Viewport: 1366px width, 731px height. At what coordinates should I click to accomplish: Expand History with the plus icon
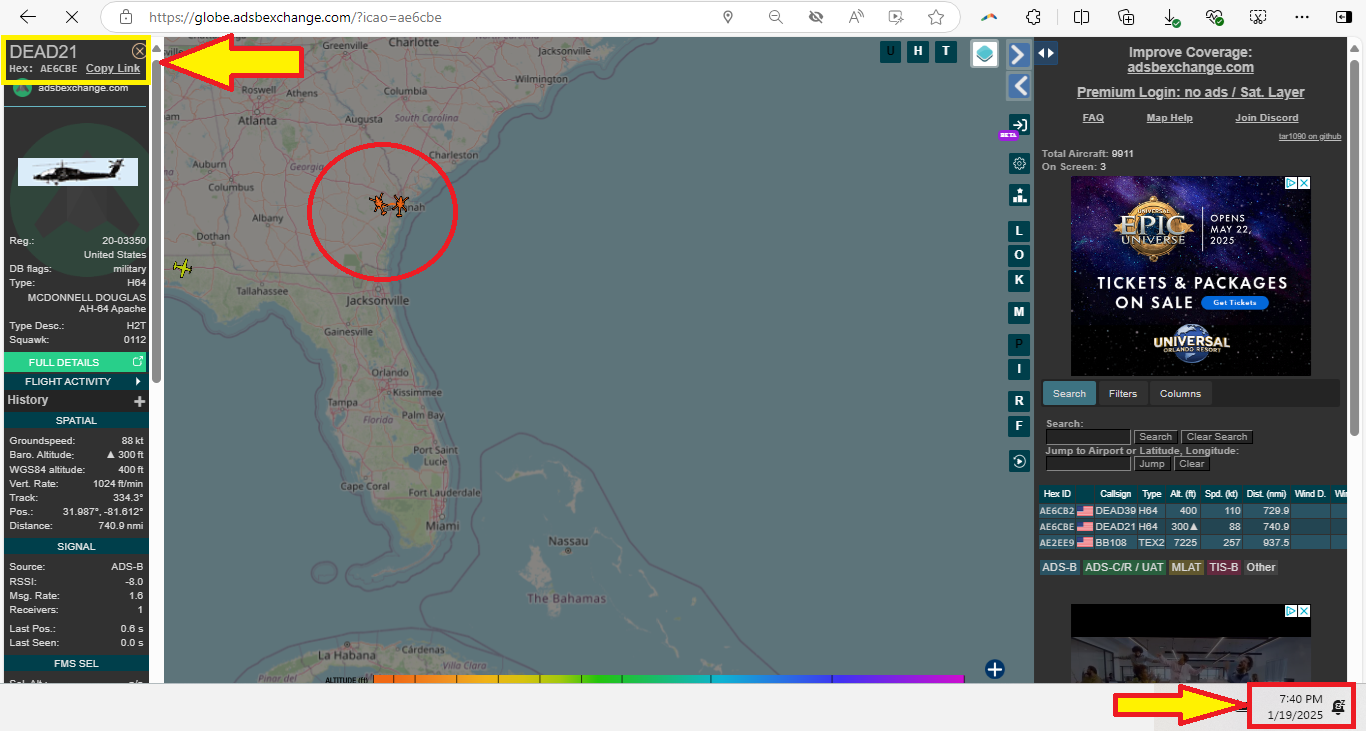pos(140,401)
